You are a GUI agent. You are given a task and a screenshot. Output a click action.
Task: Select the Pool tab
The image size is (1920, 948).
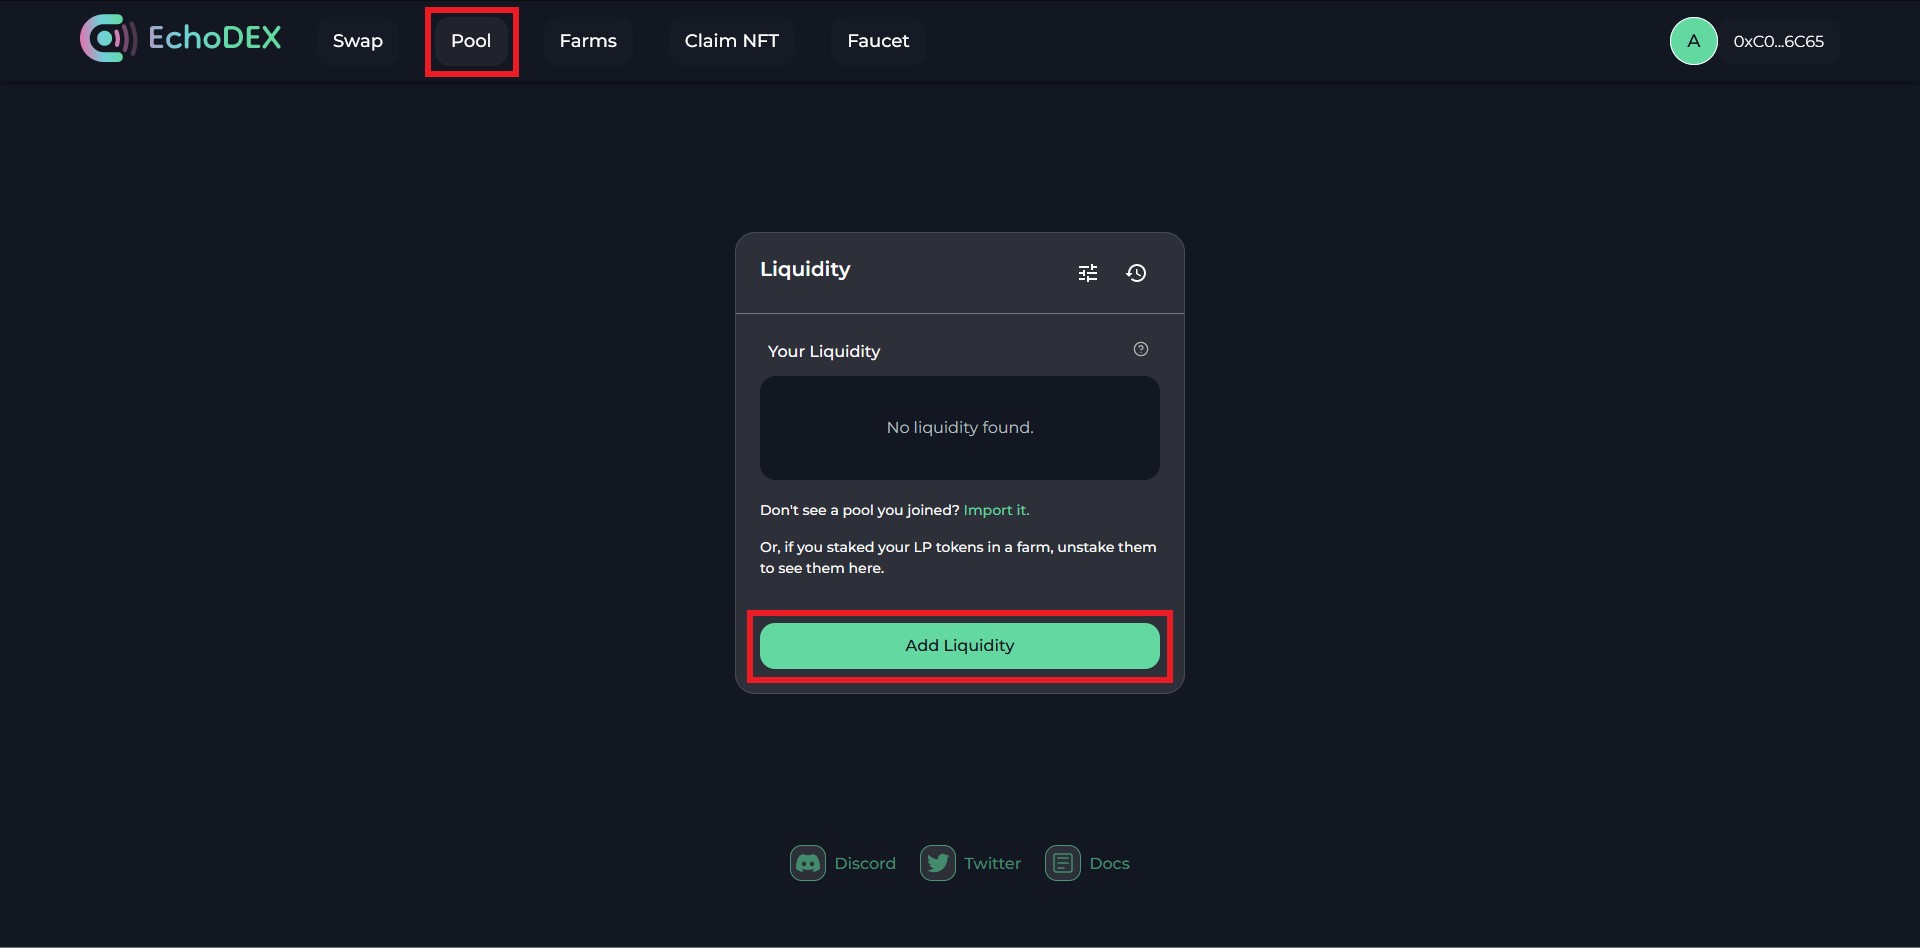pyautogui.click(x=471, y=41)
